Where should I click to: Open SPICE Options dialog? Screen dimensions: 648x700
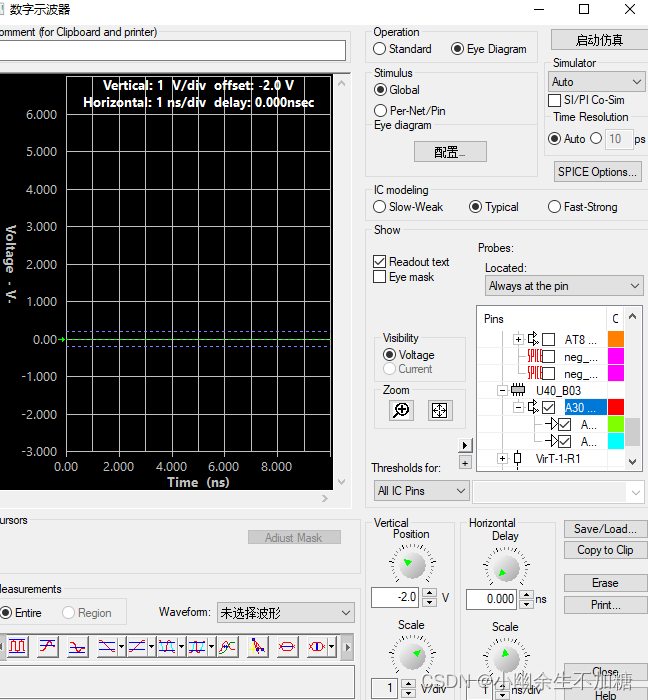click(598, 172)
